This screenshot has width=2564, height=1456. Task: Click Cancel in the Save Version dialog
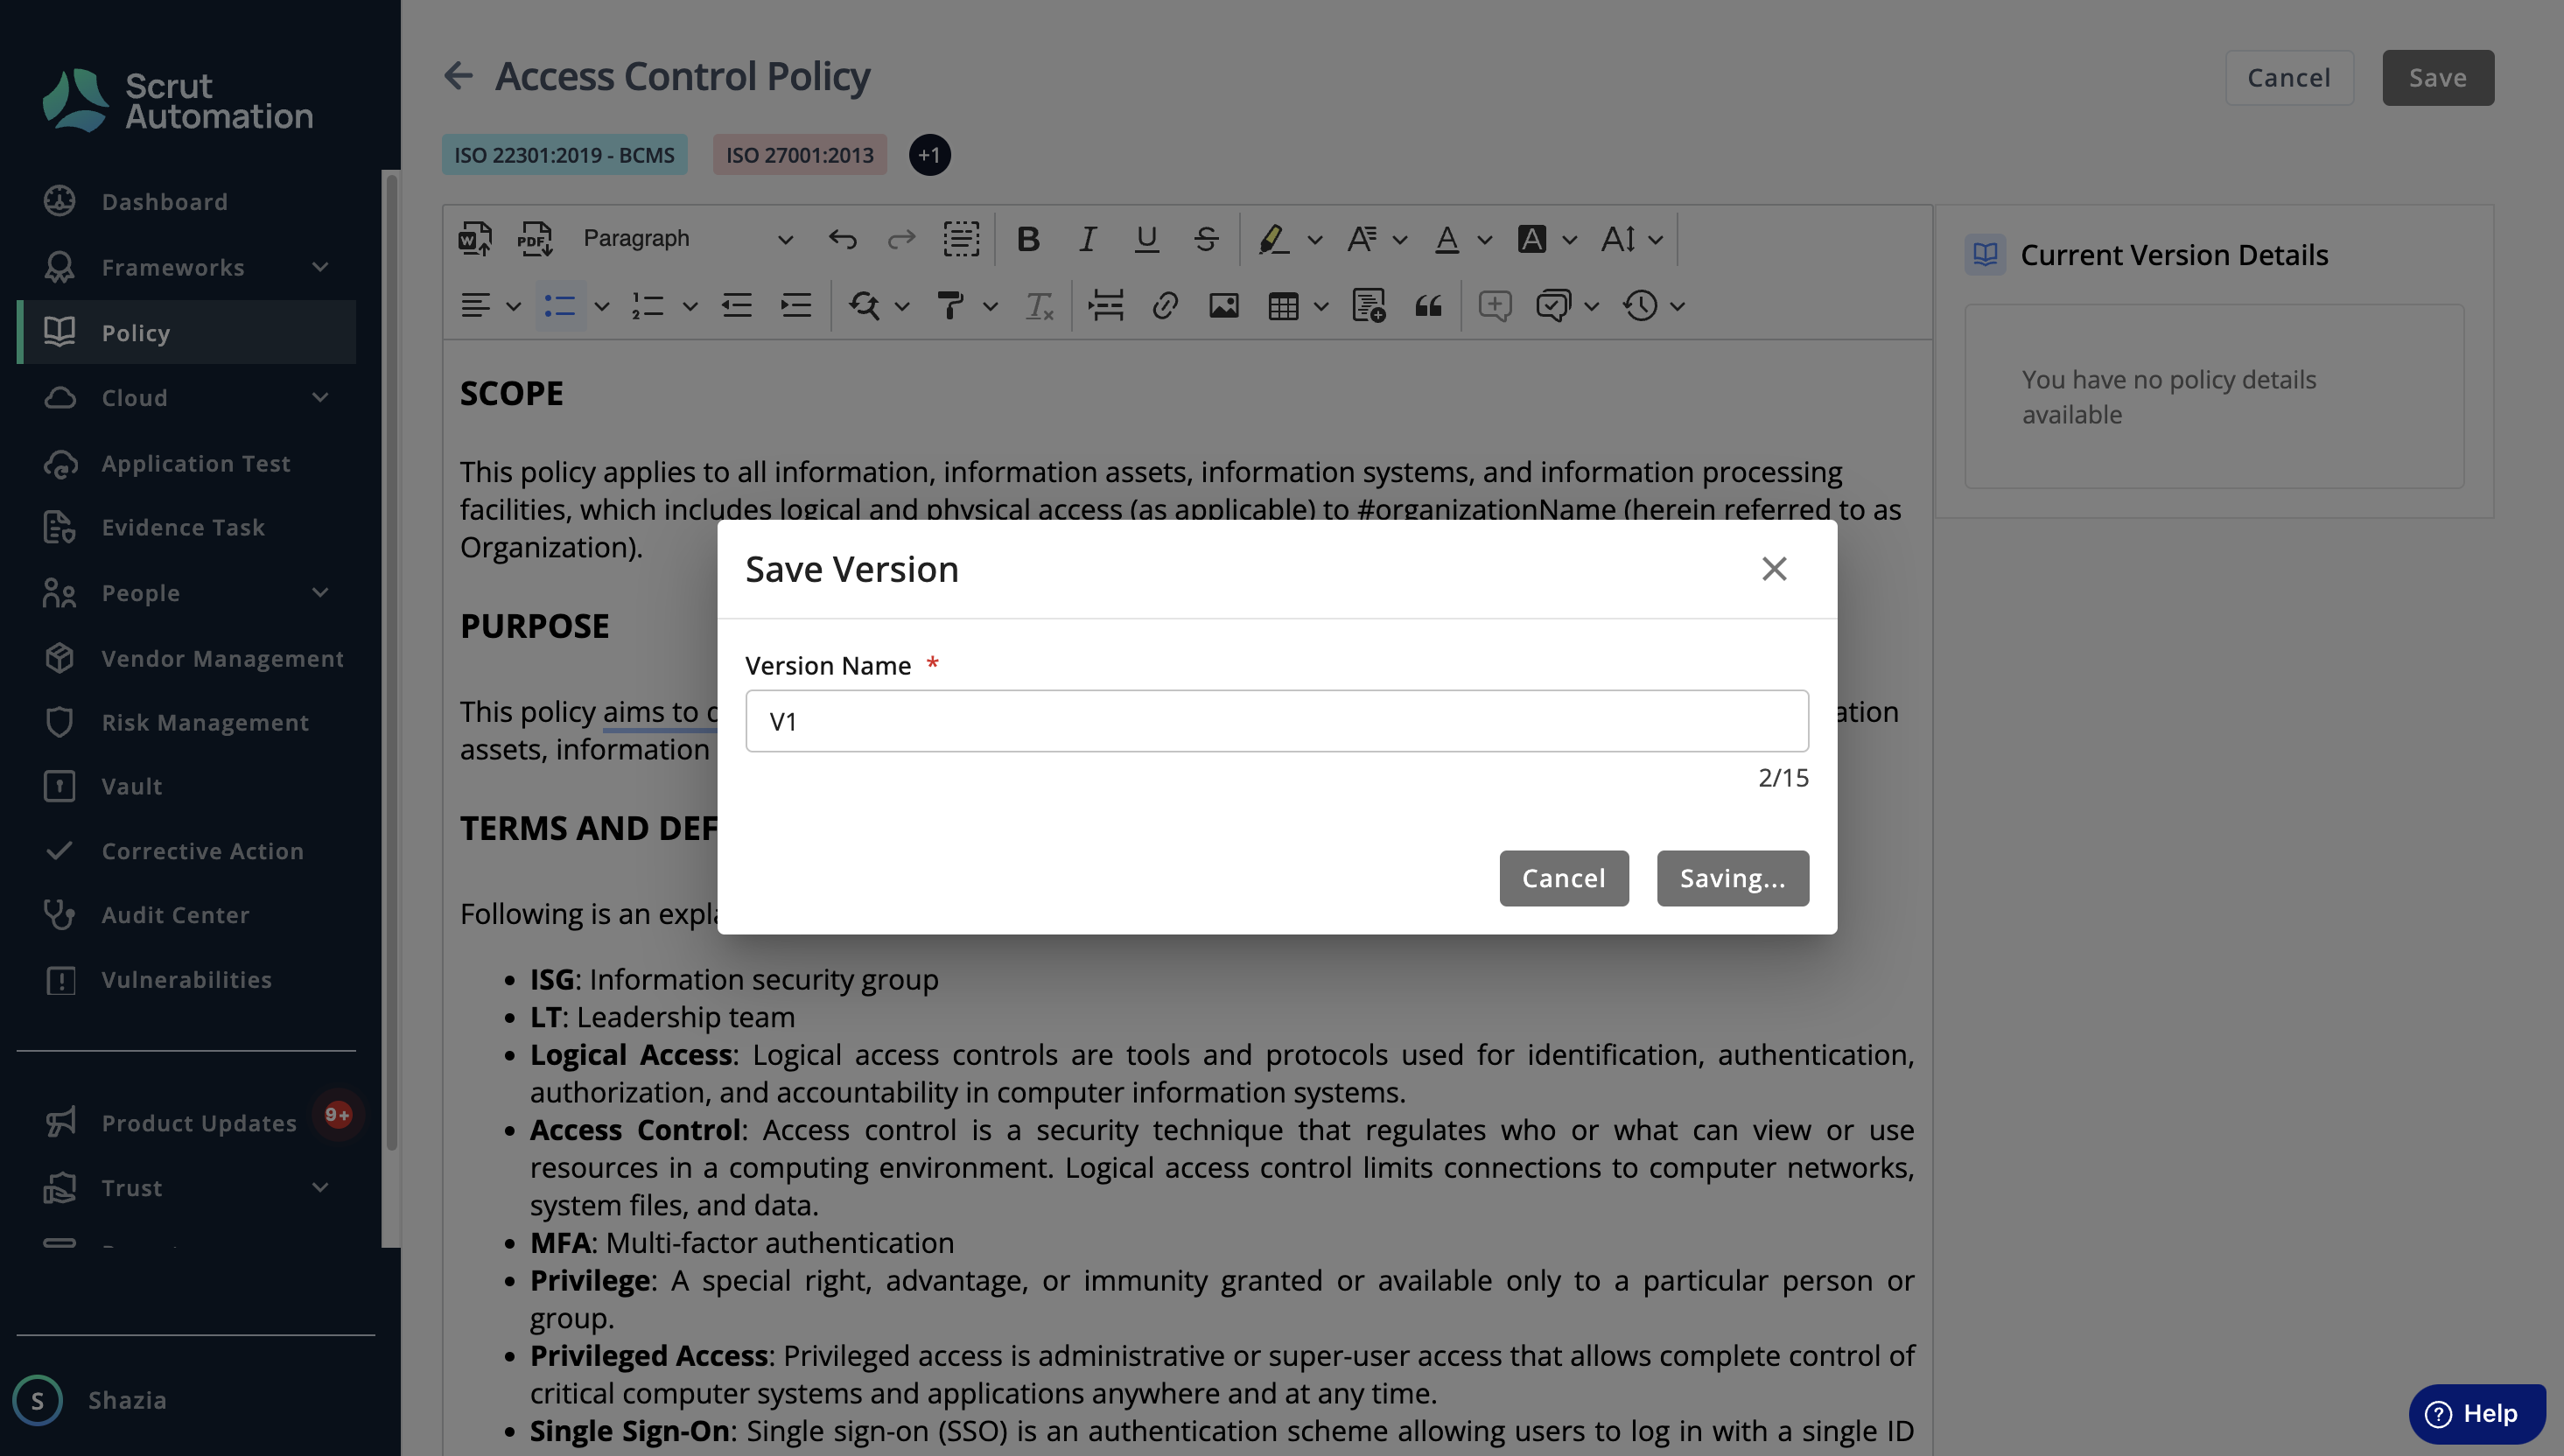point(1564,878)
